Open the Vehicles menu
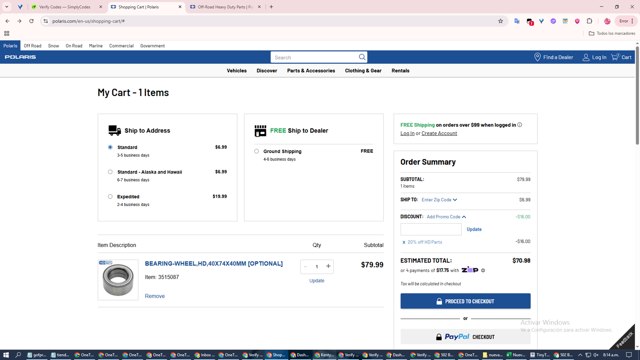 (237, 71)
